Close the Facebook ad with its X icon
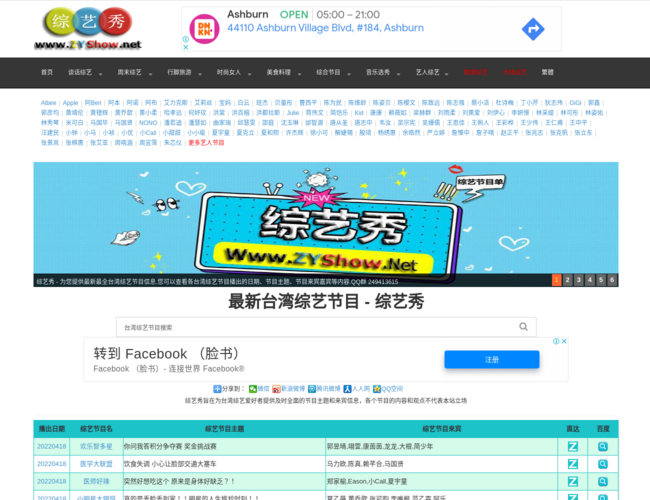Viewport: 650px width, 500px height. click(x=564, y=341)
